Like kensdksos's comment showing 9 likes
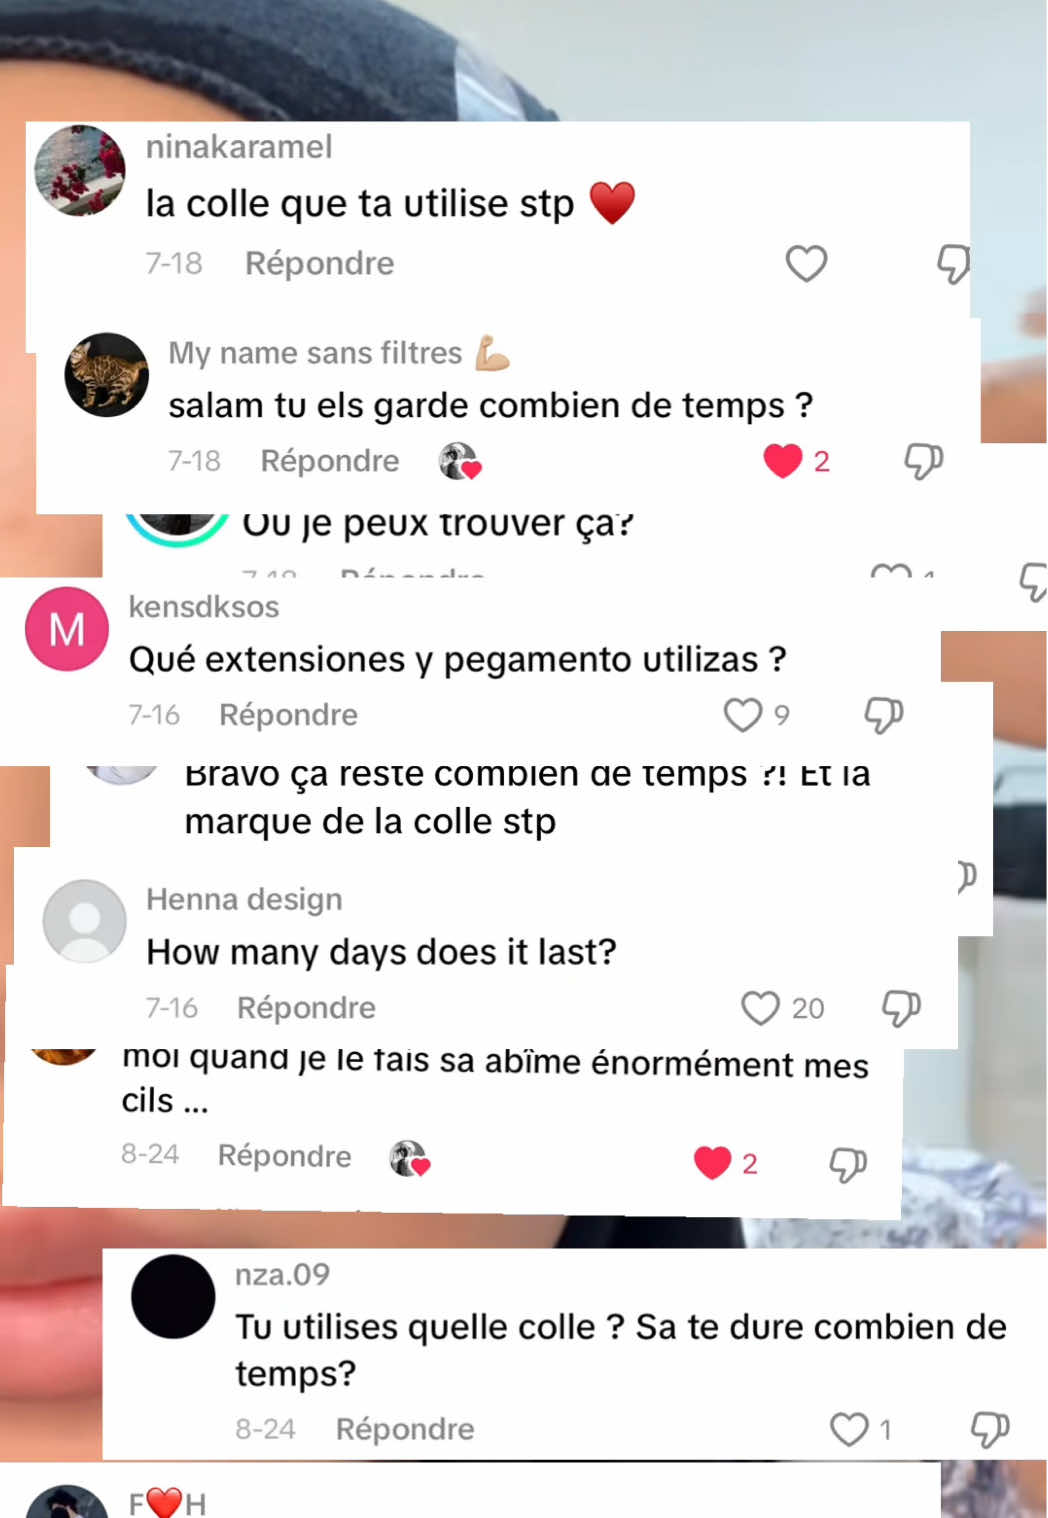Viewport: 1048px width, 1518px height. point(743,715)
